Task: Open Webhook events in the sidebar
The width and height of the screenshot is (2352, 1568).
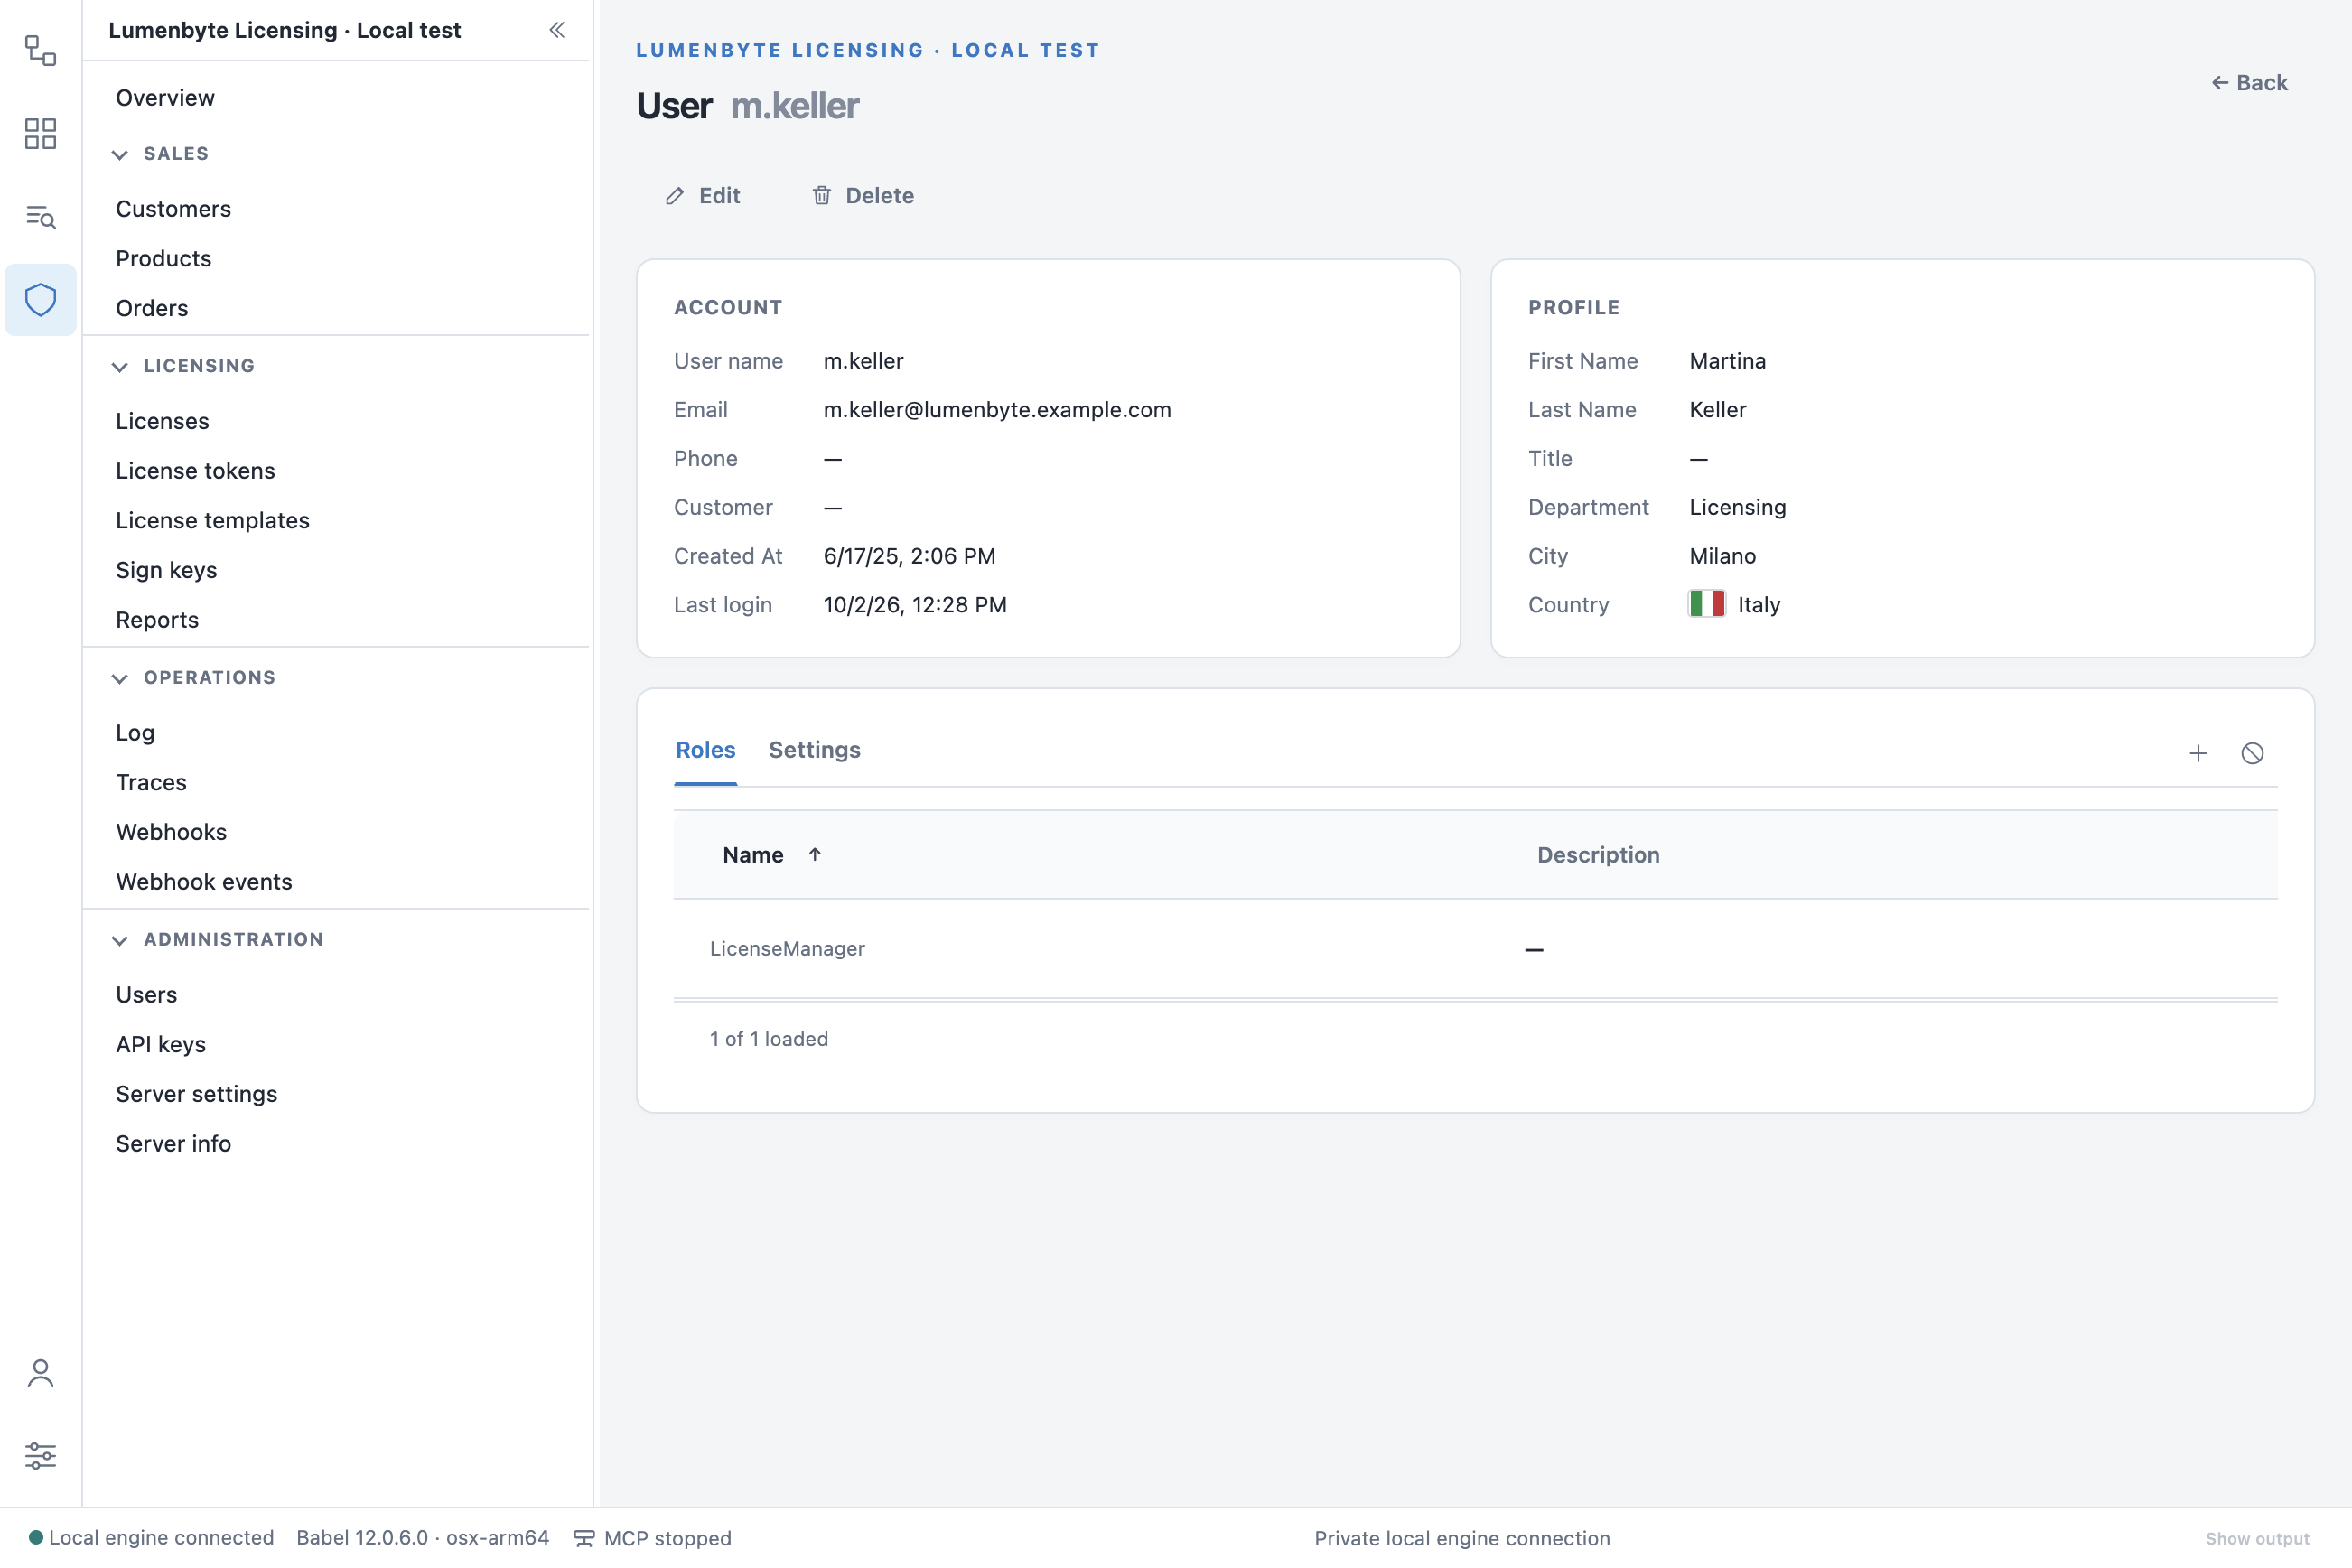Action: click(204, 882)
